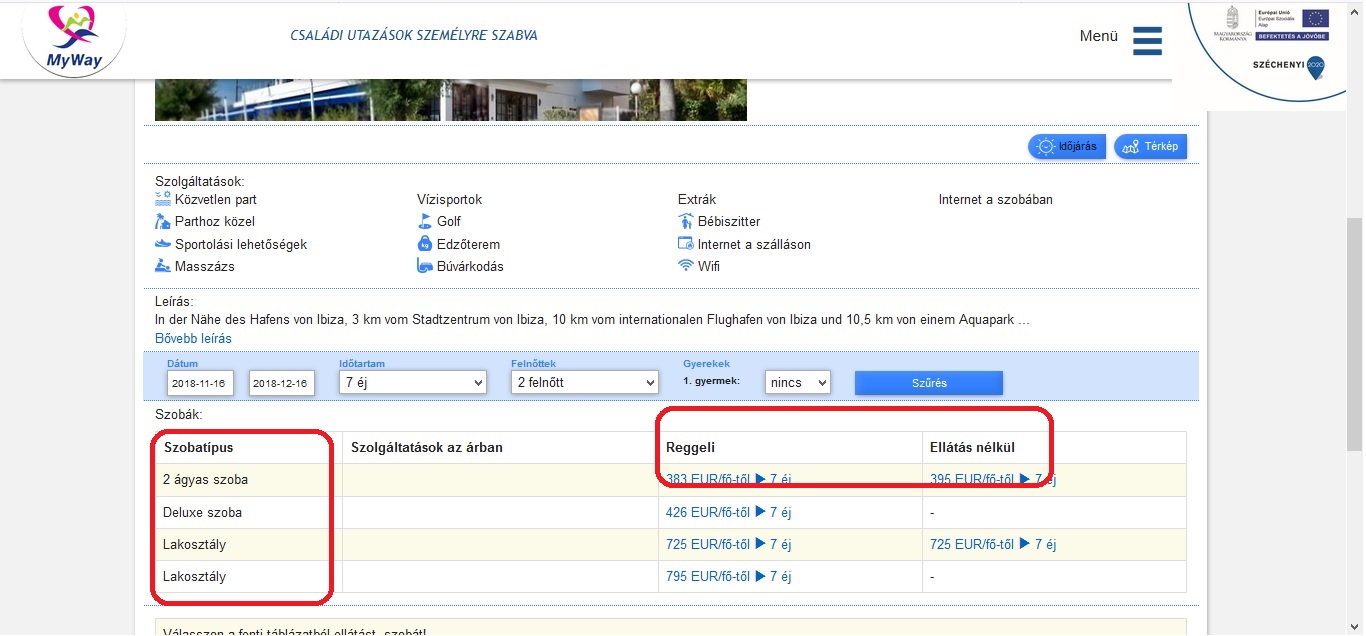Click the Bővebb leírás link
This screenshot has width=1366, height=636.
point(193,339)
